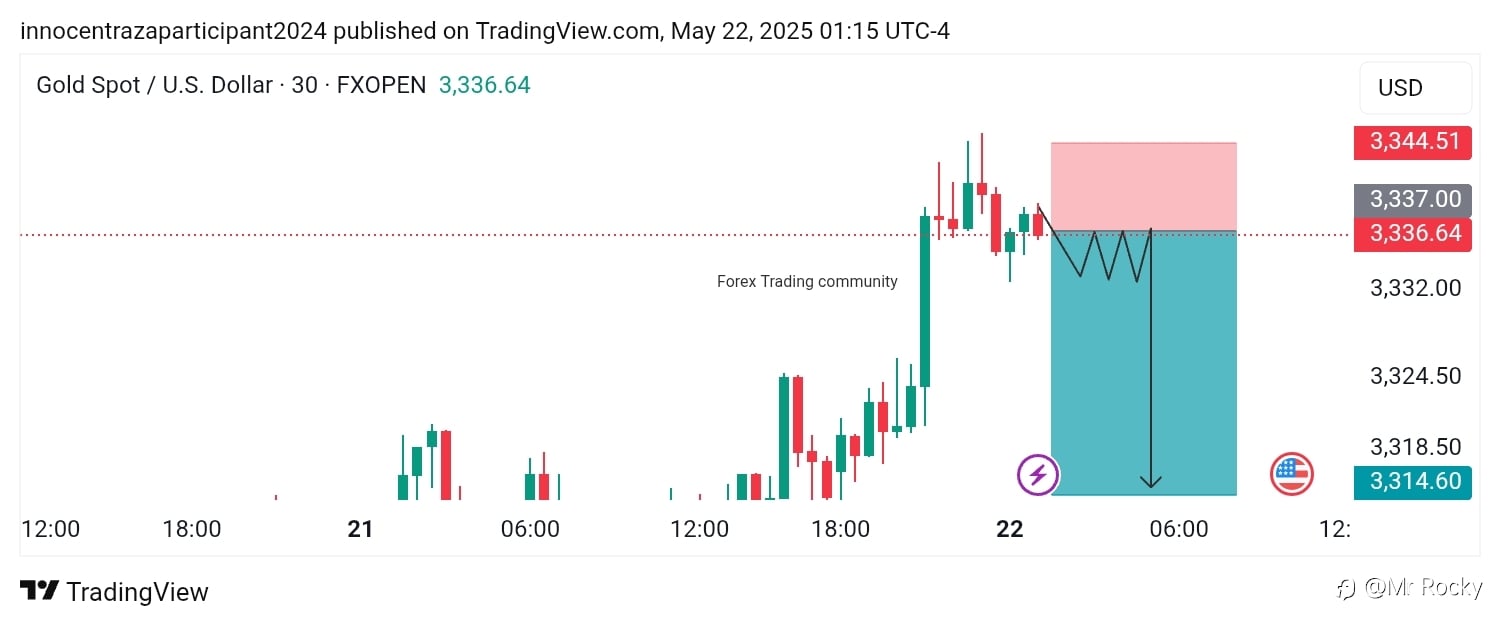Image resolution: width=1500 pixels, height=626 pixels.
Task: Click the 3,336.64 current price label
Action: point(1412,234)
